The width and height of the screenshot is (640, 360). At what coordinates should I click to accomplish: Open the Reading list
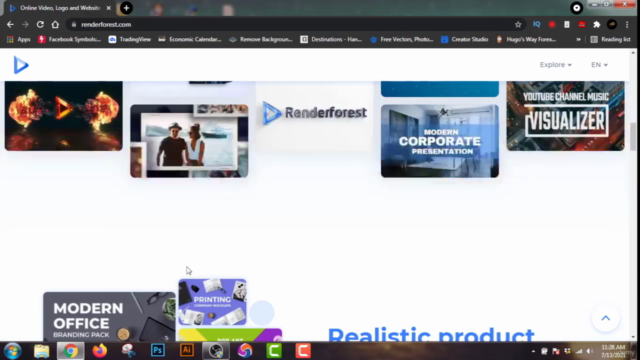(x=611, y=39)
